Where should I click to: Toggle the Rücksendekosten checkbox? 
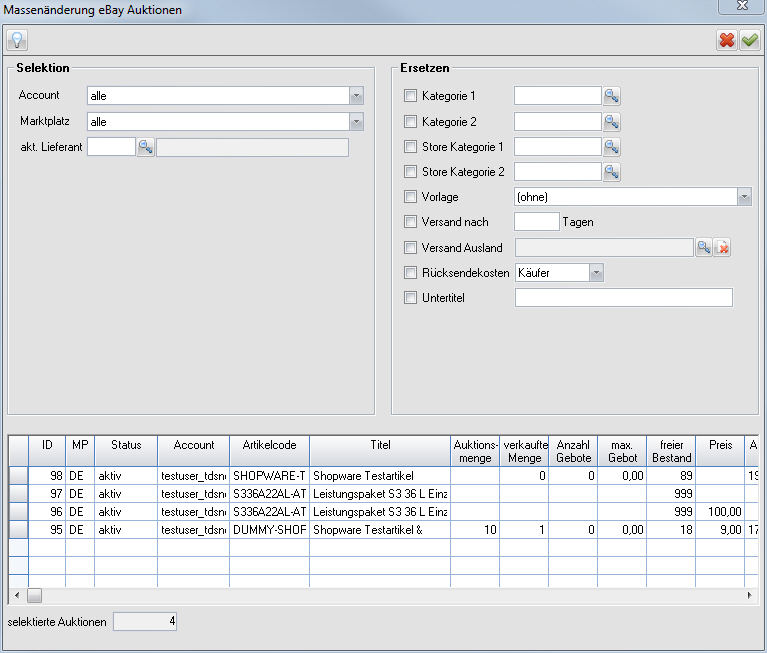pyautogui.click(x=410, y=272)
